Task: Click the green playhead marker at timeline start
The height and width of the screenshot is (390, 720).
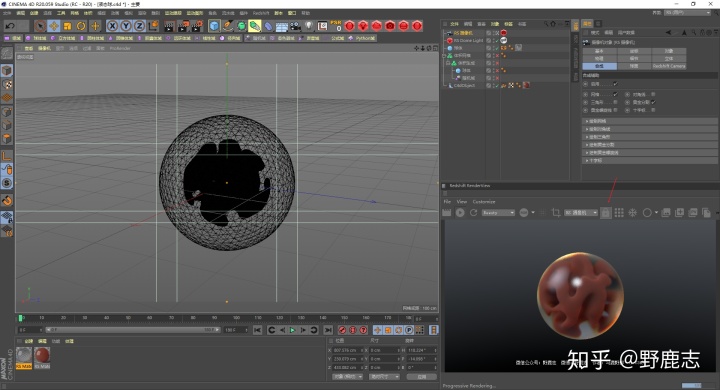Action: click(20, 318)
